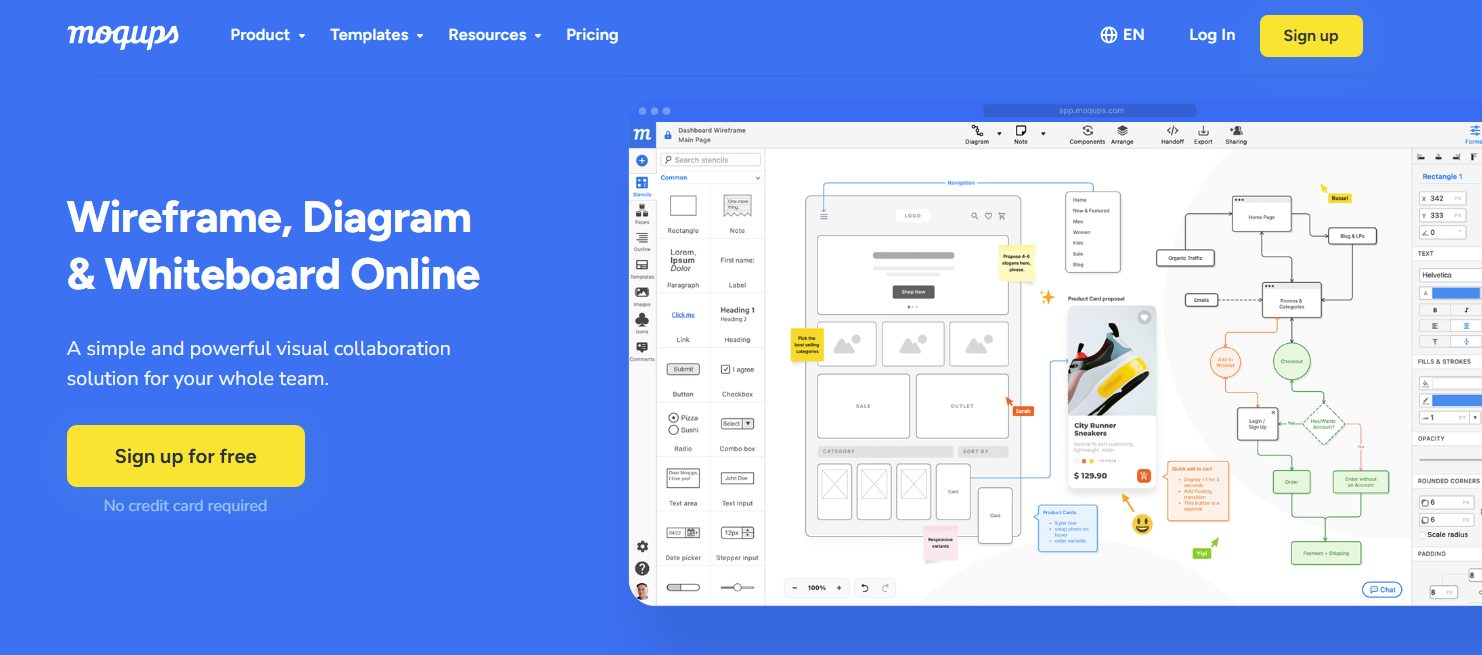The width and height of the screenshot is (1482, 655).
Task: Click the Bold text formatting button
Action: coord(1435,310)
